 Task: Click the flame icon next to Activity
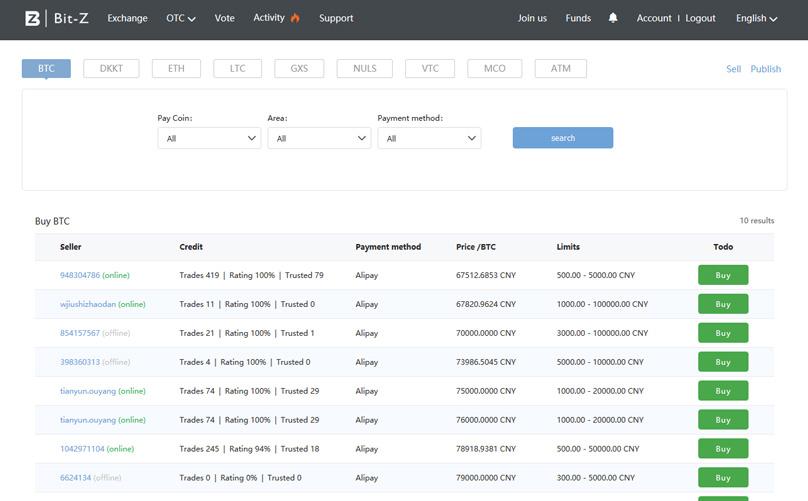(295, 18)
